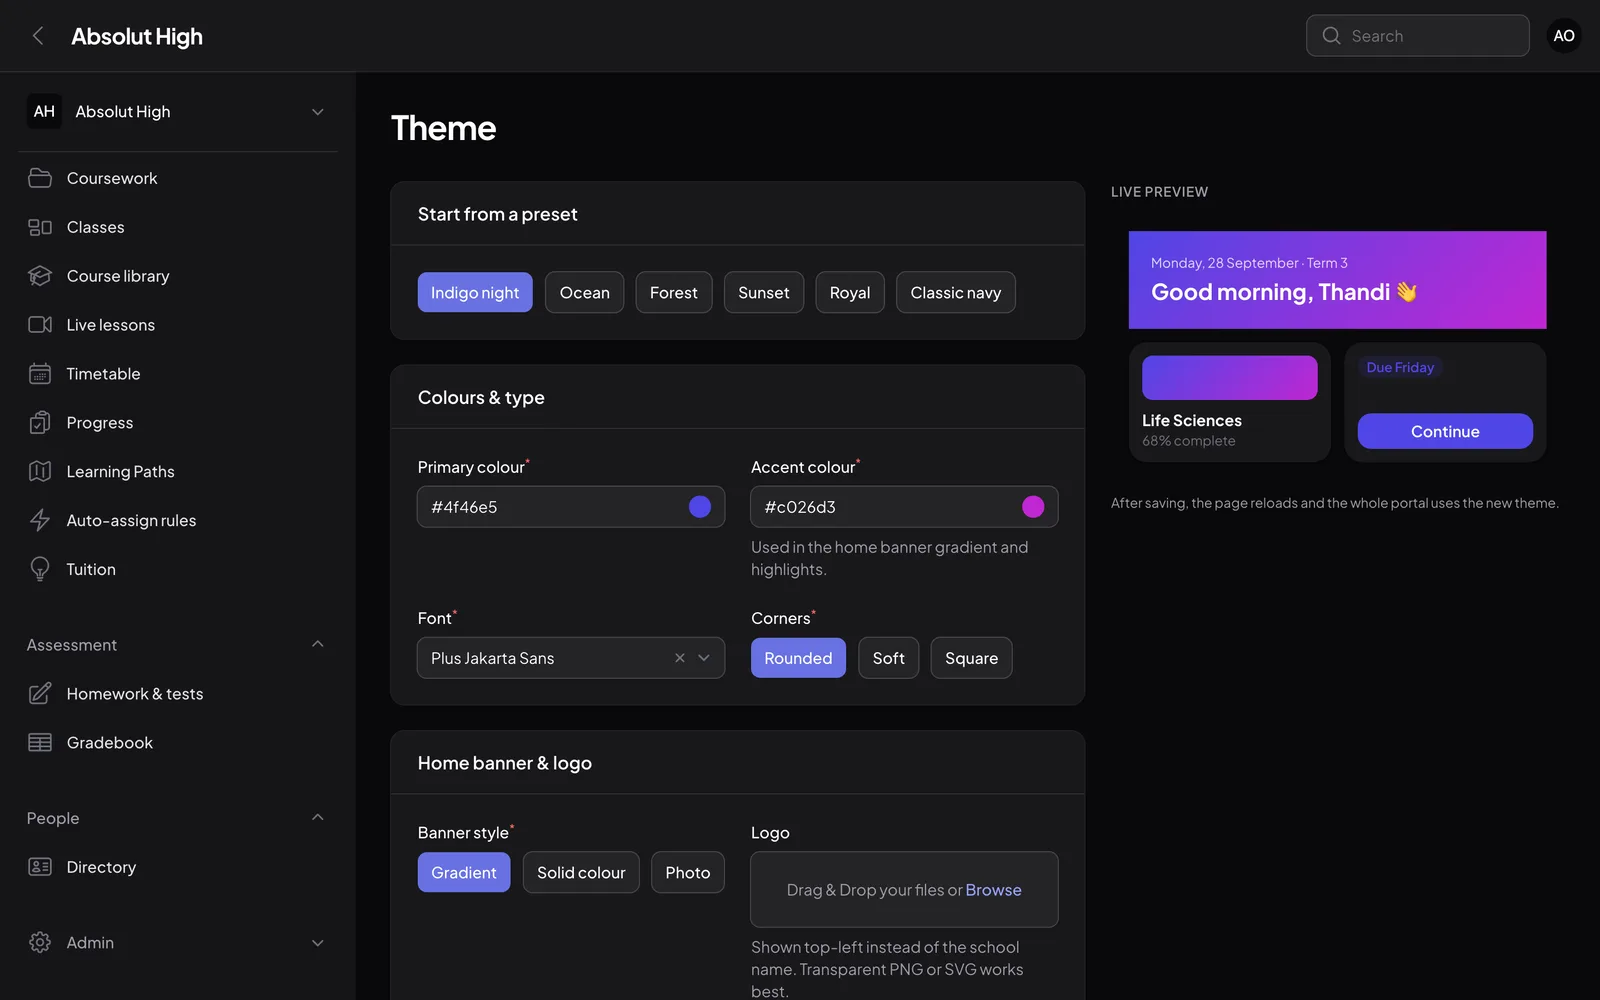Click the Gradebook table icon

pyautogui.click(x=40, y=742)
